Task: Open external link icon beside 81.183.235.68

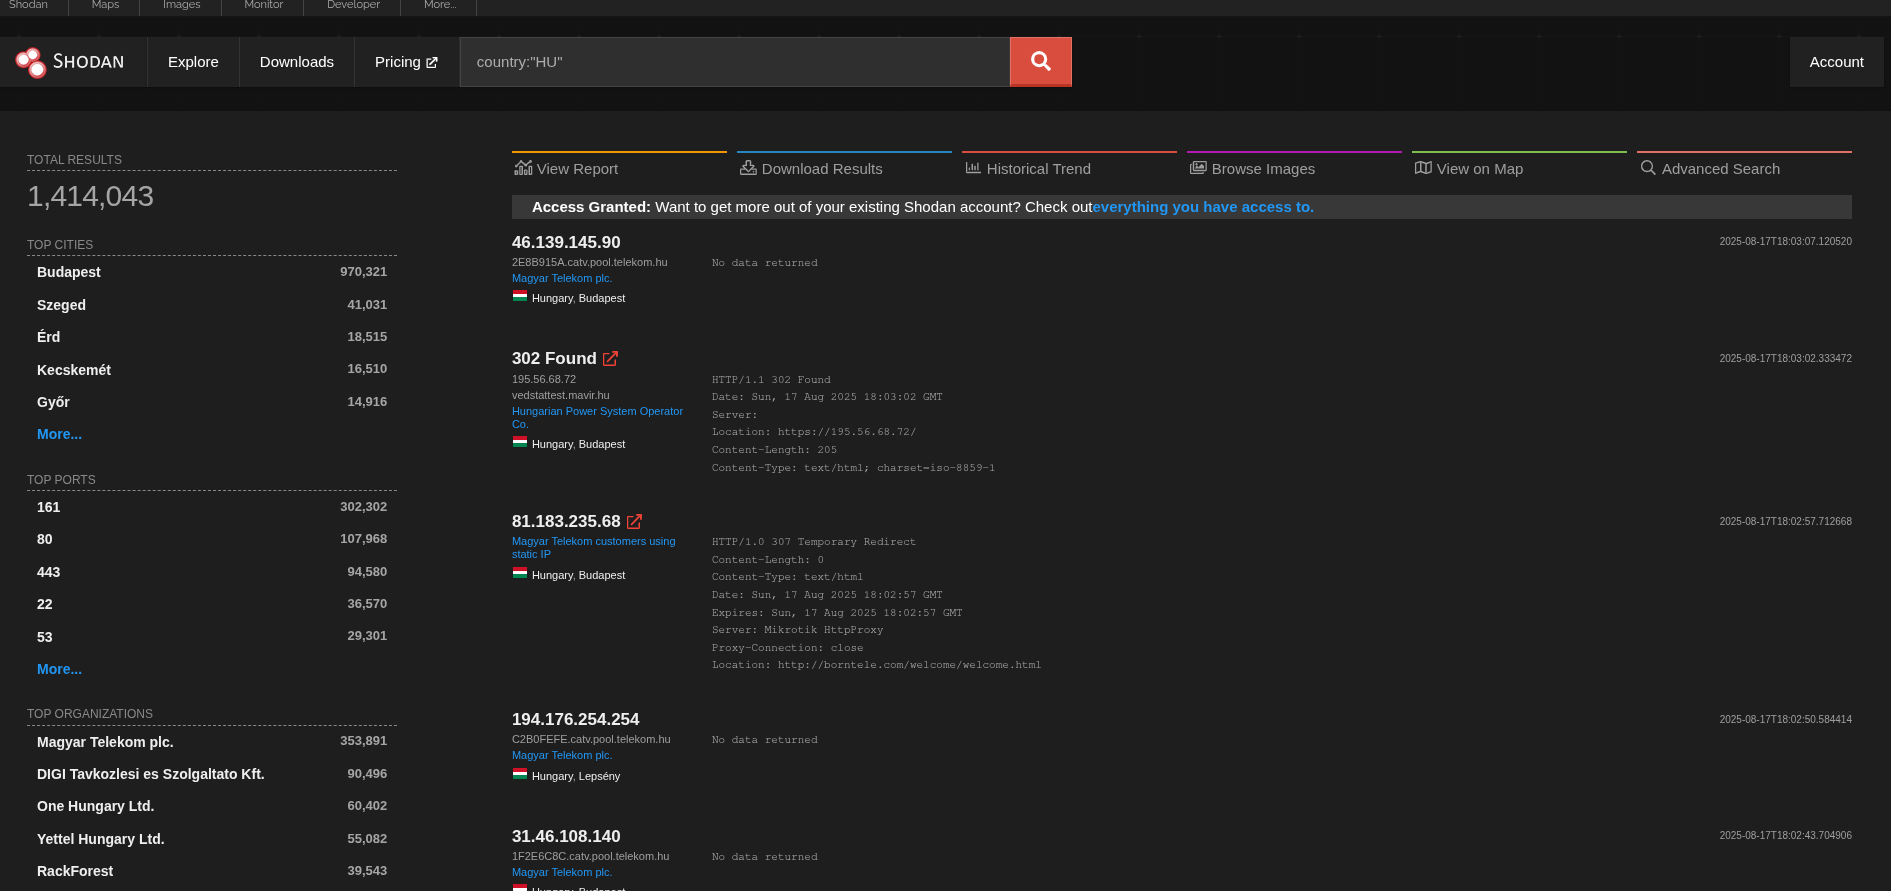Action: pyautogui.click(x=634, y=521)
